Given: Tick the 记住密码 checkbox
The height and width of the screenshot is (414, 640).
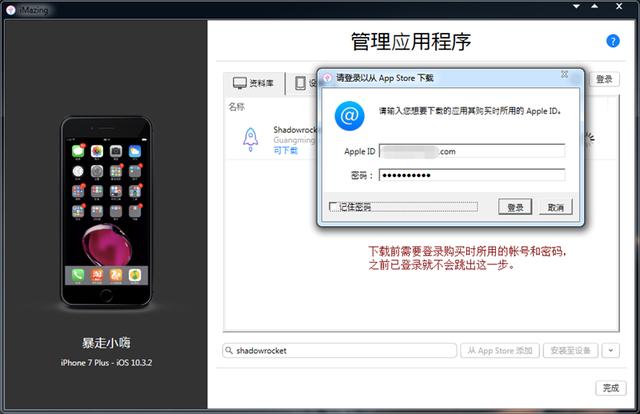Looking at the screenshot, I should [334, 207].
